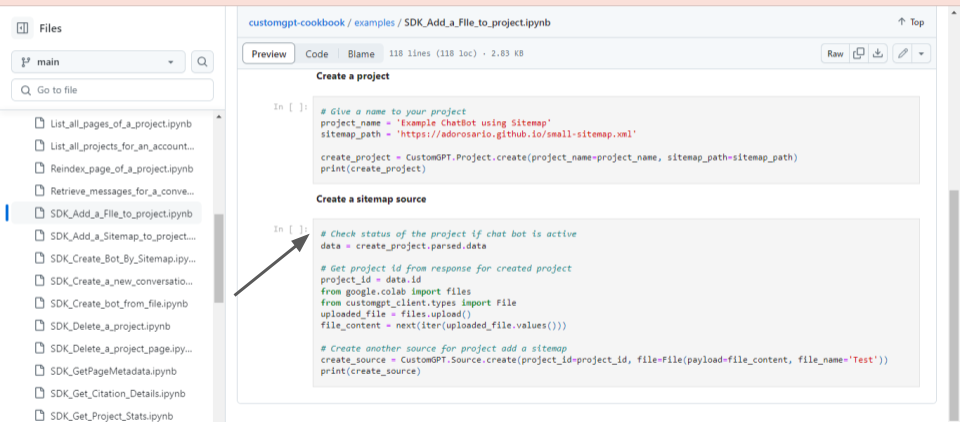
Task: Jump to Top of the page
Action: 910,22
